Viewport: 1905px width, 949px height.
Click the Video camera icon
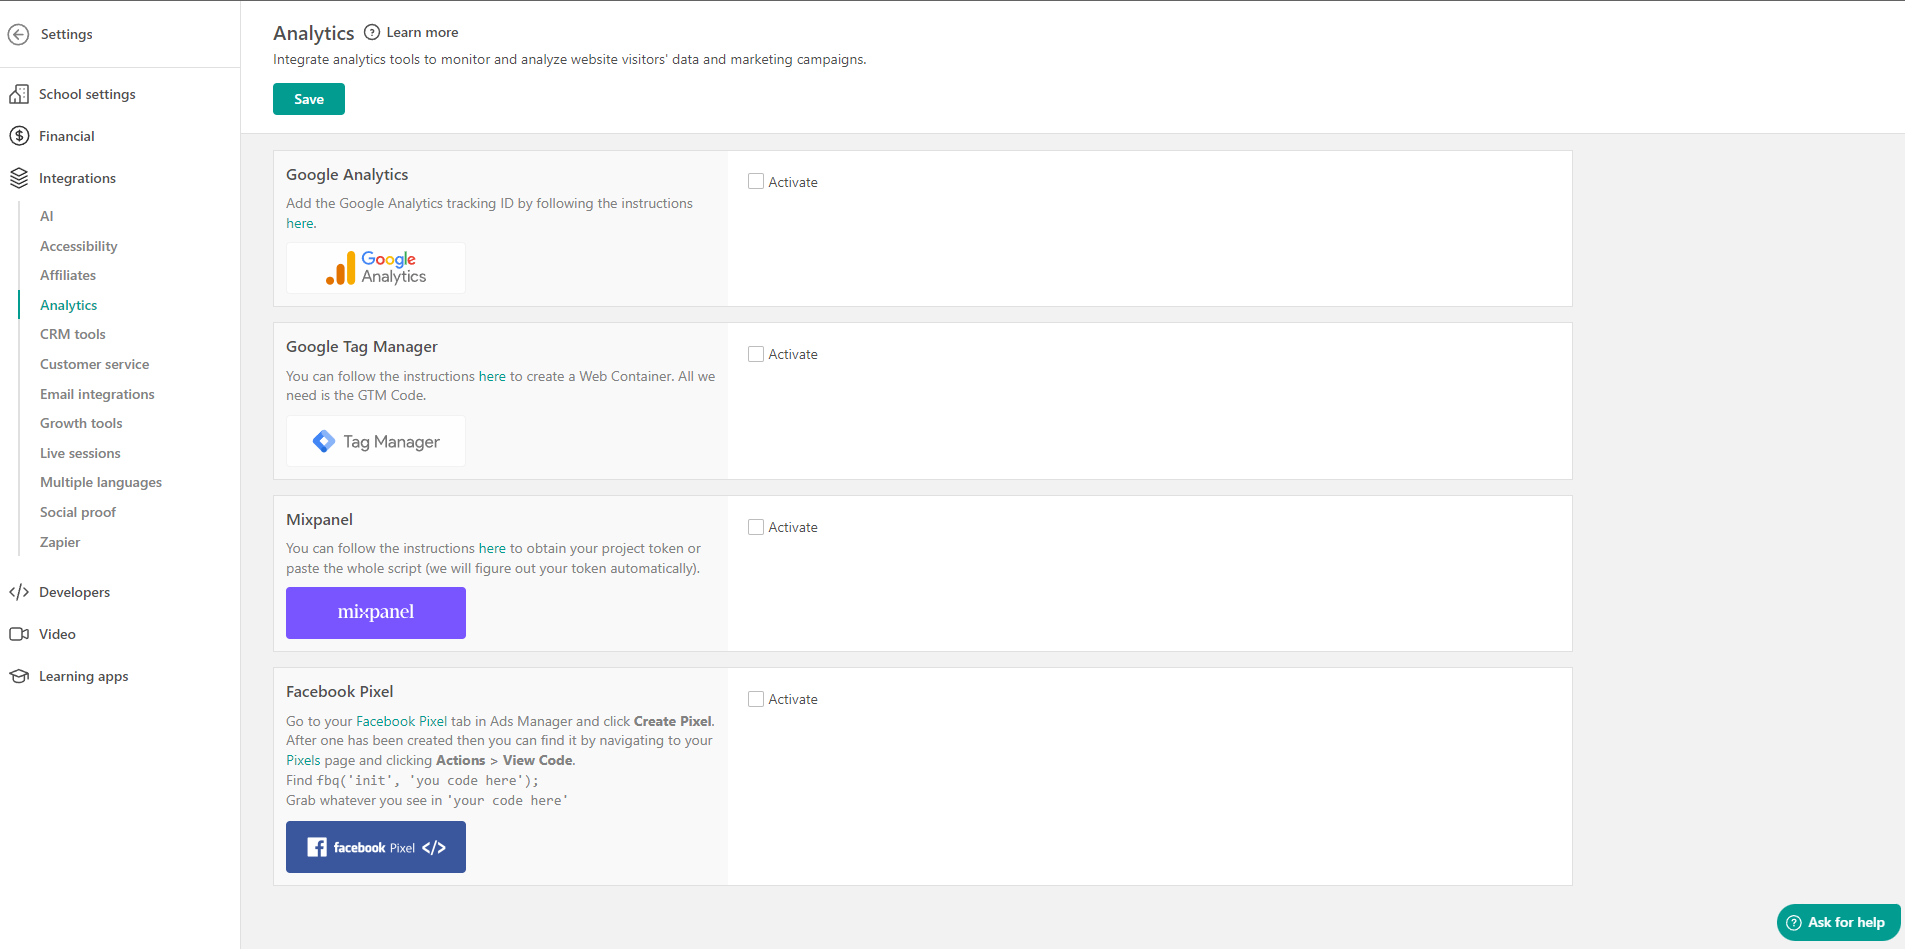click(x=19, y=633)
